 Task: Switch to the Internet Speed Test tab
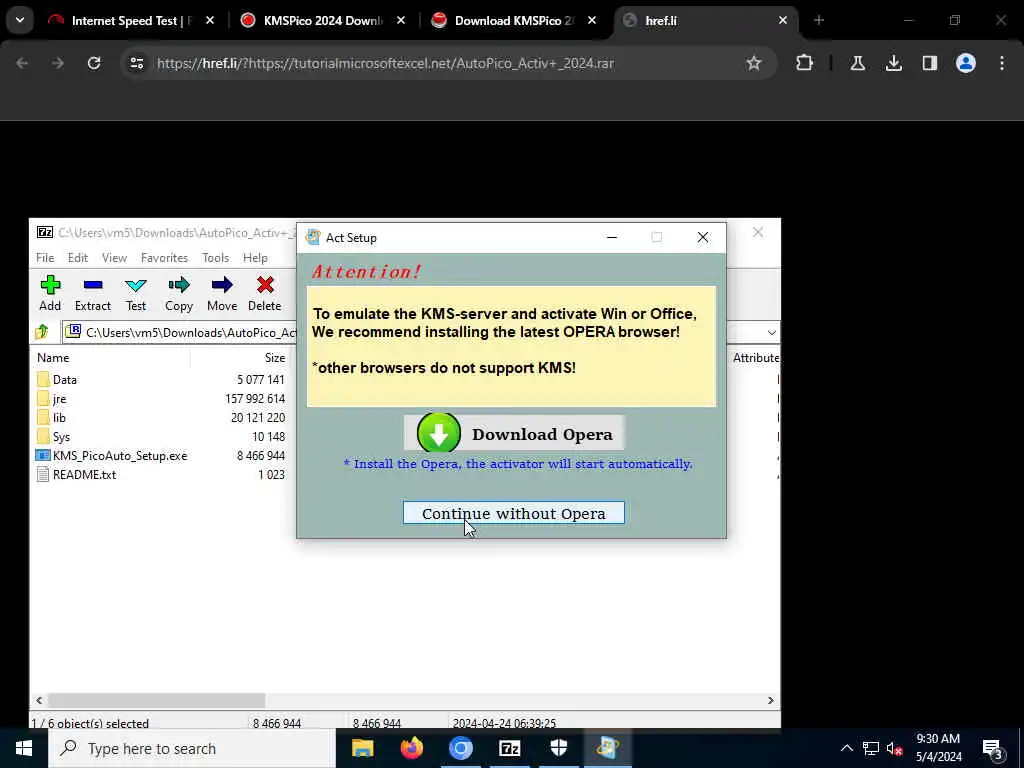131,20
